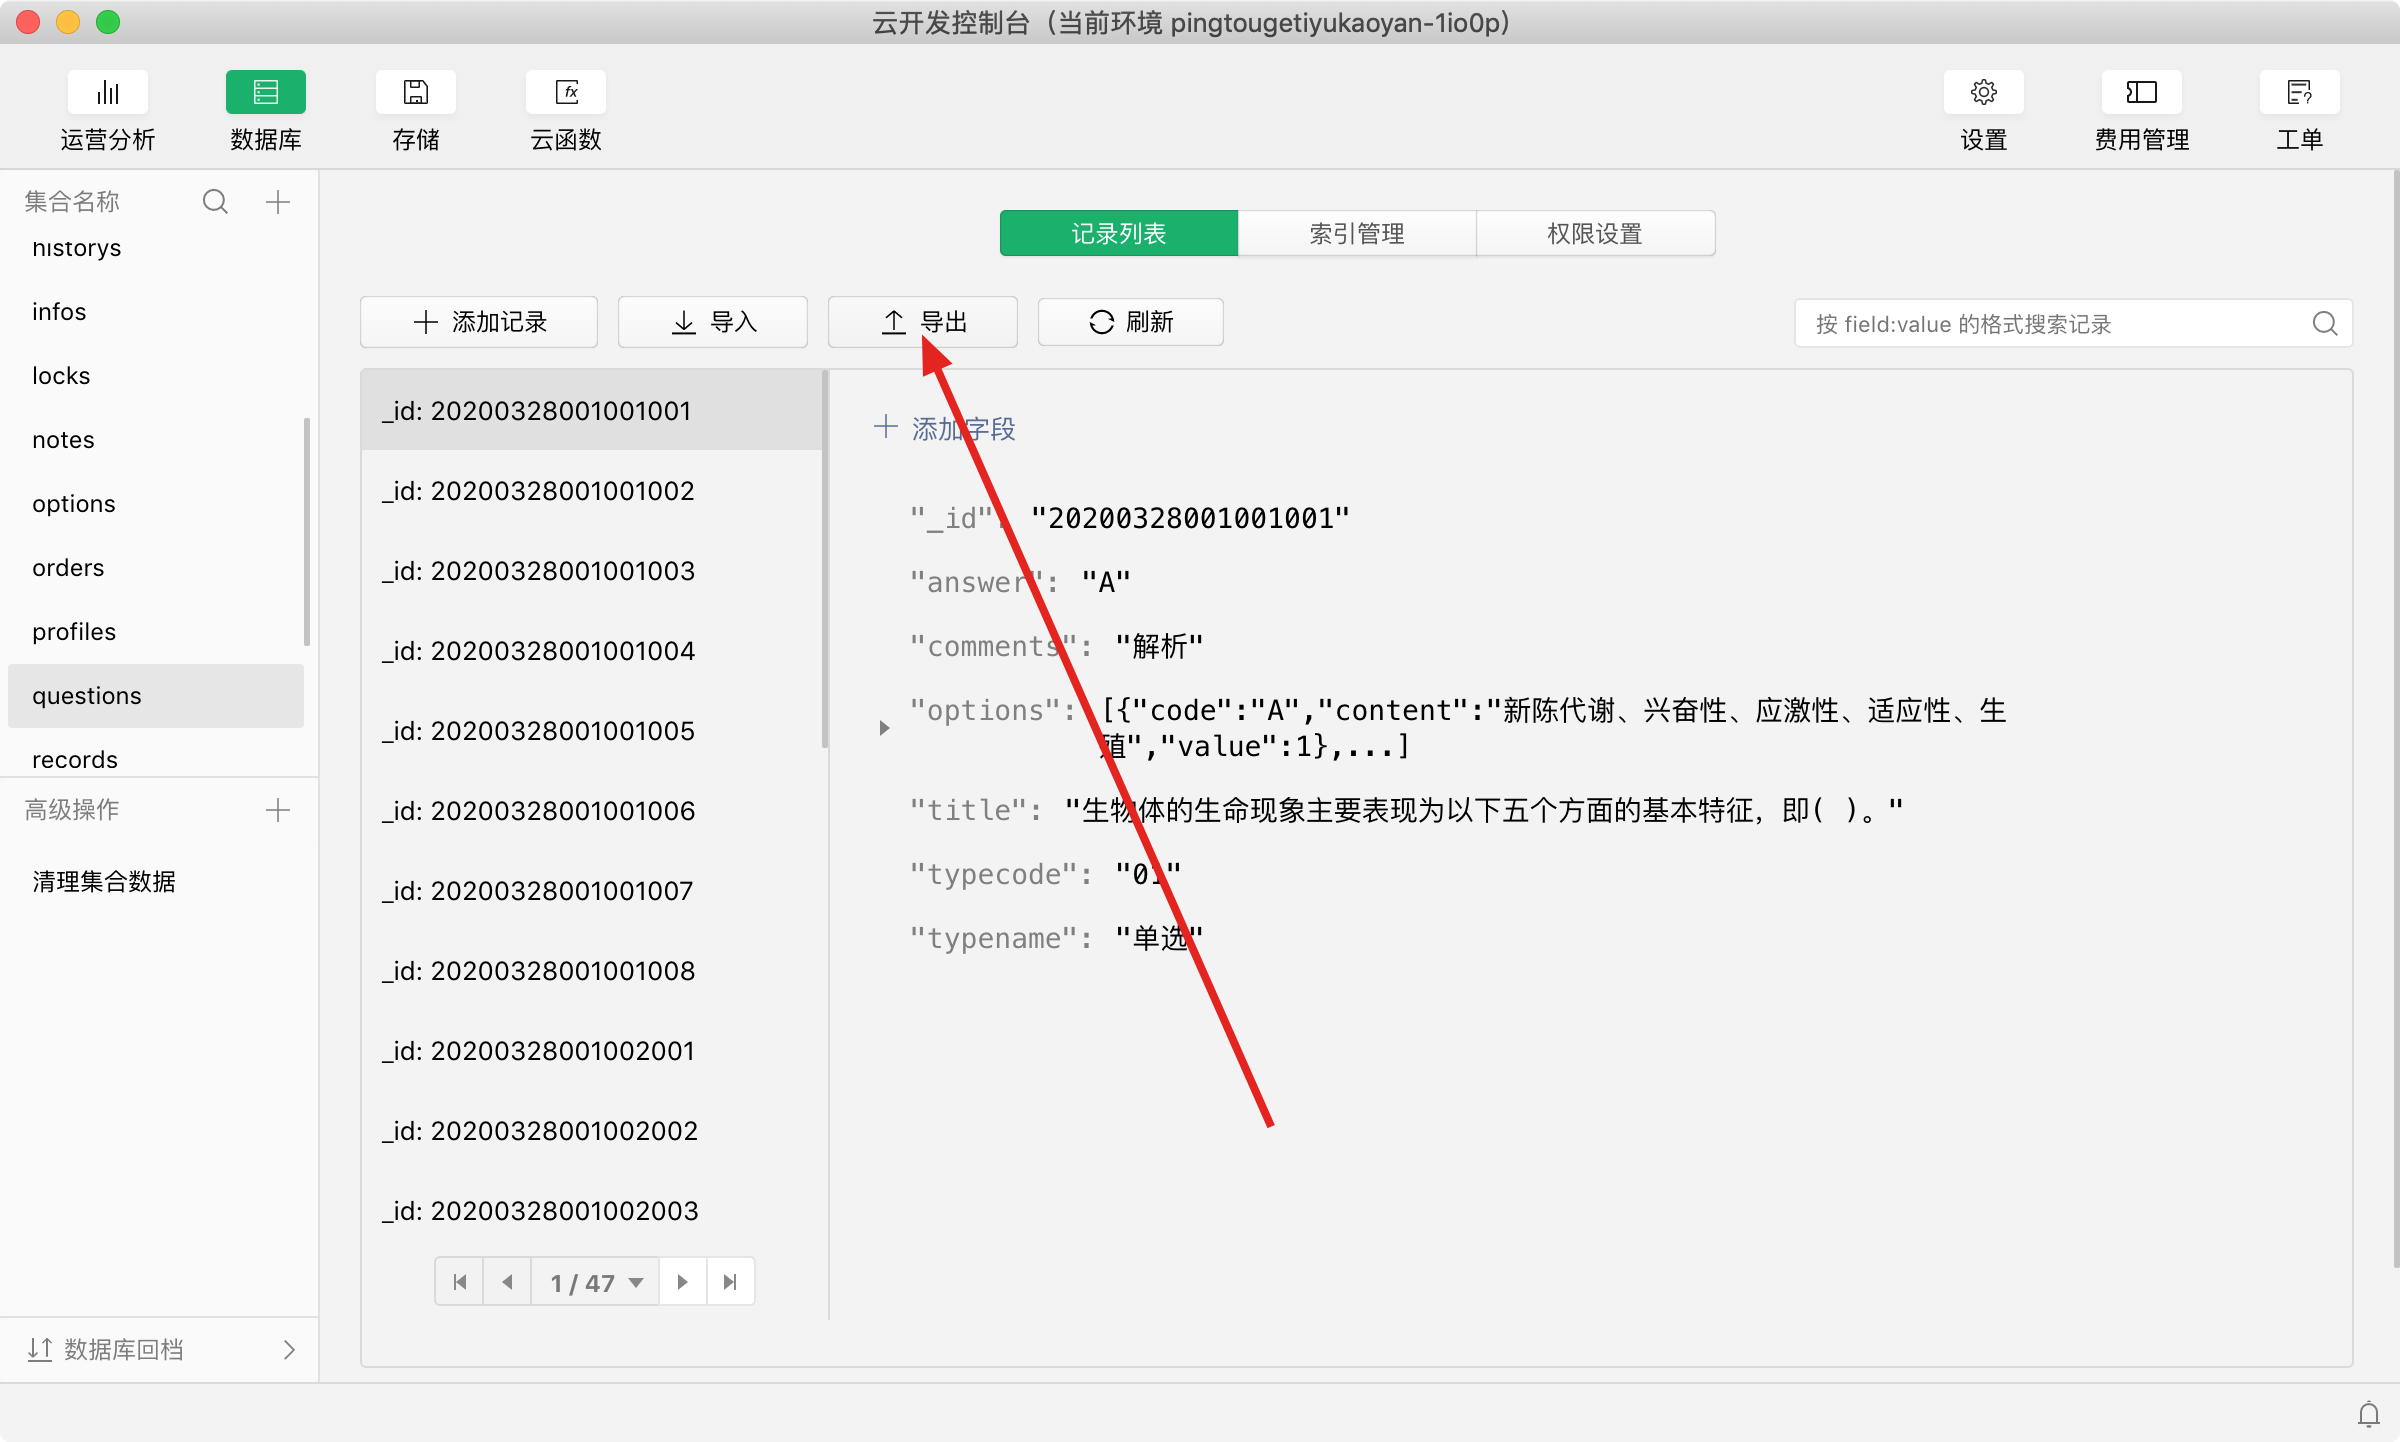
Task: Click the notification bell icon
Action: point(2369,1414)
